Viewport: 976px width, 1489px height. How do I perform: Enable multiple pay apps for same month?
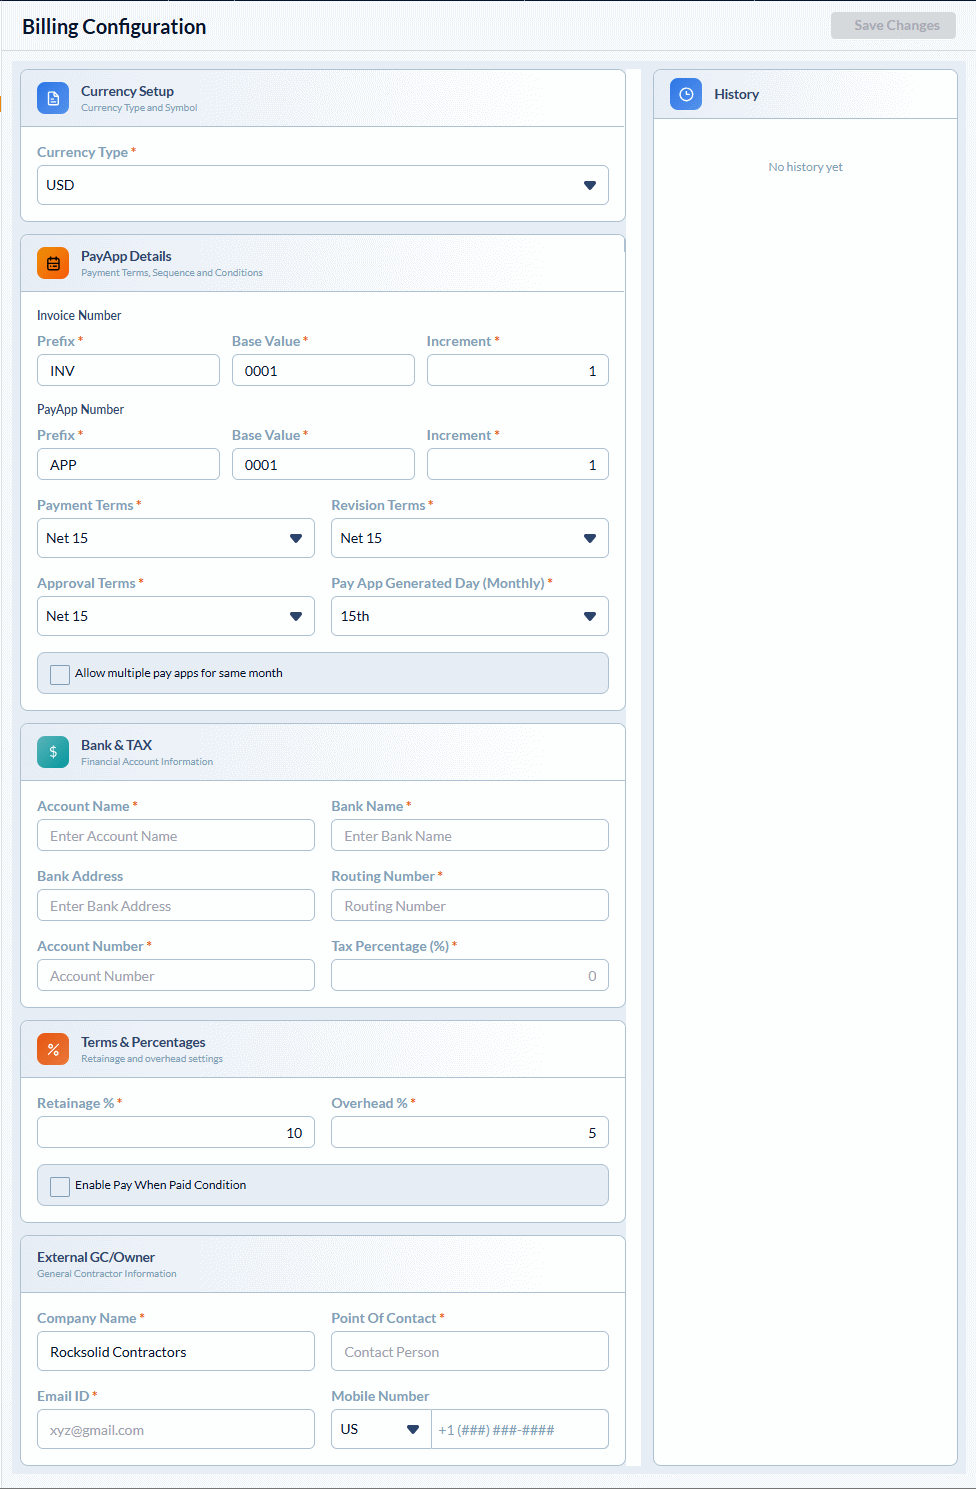tap(60, 674)
